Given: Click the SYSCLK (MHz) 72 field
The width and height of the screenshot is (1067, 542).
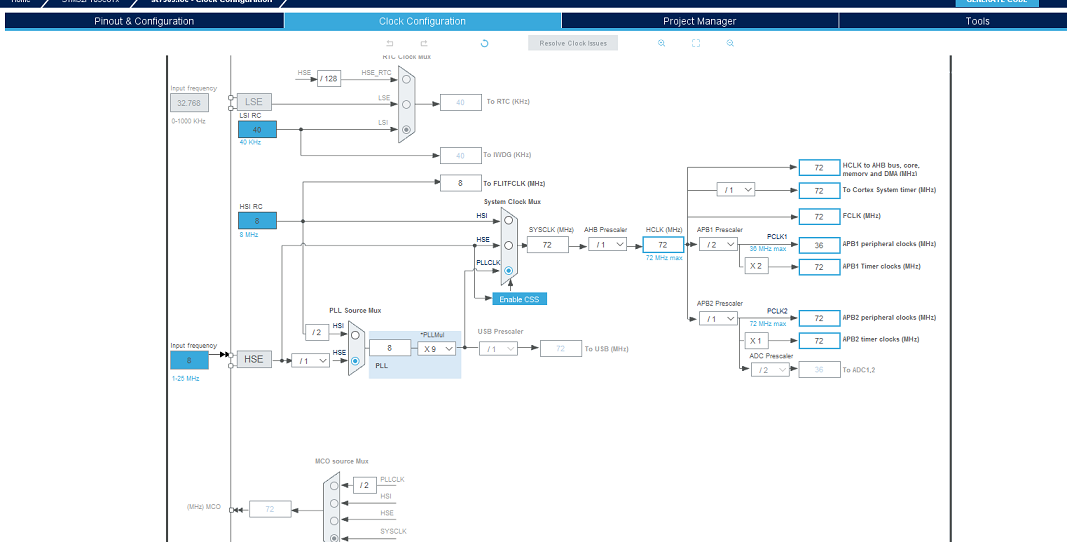Looking at the screenshot, I should (548, 244).
